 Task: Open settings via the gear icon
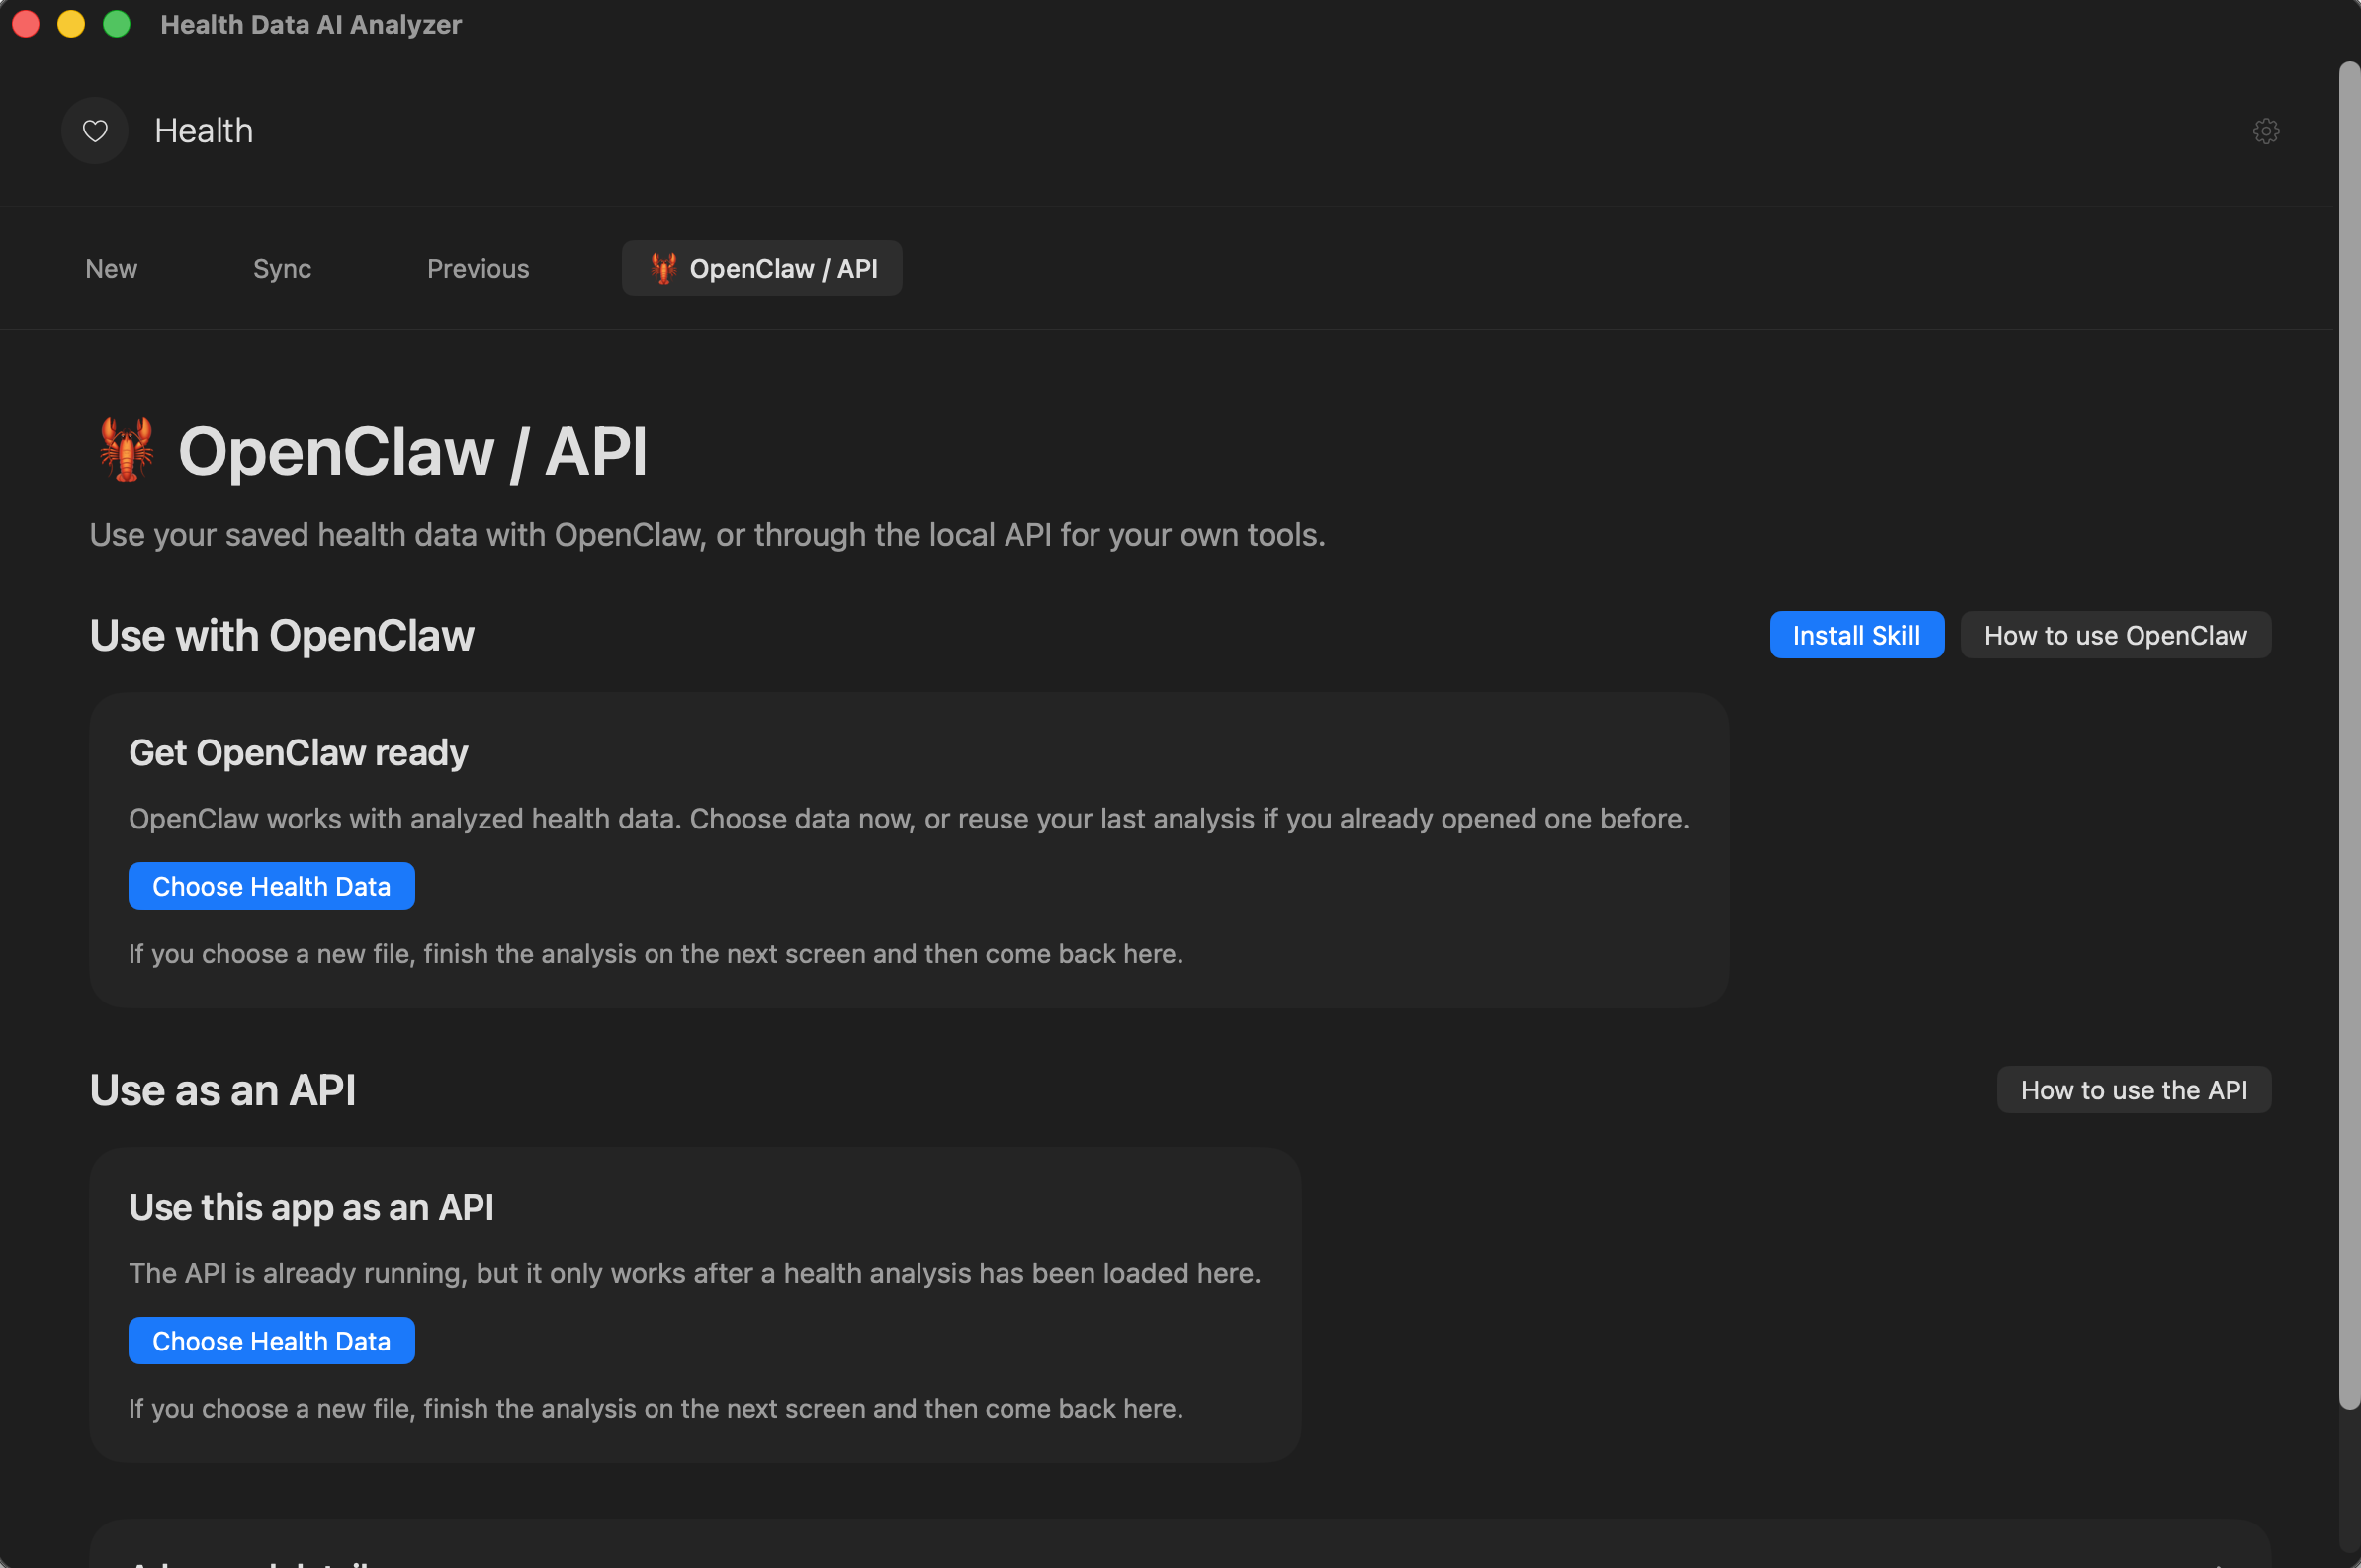[2265, 131]
